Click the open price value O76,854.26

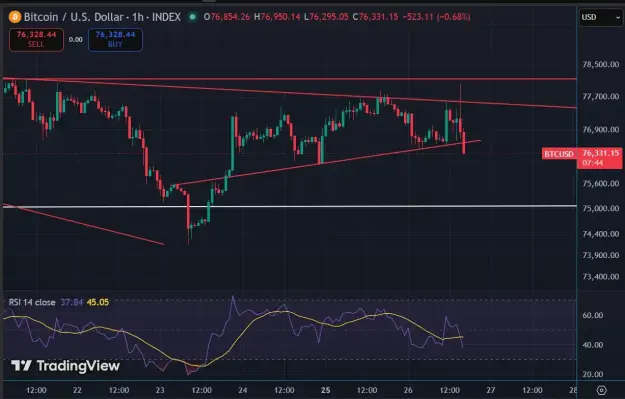pos(226,17)
